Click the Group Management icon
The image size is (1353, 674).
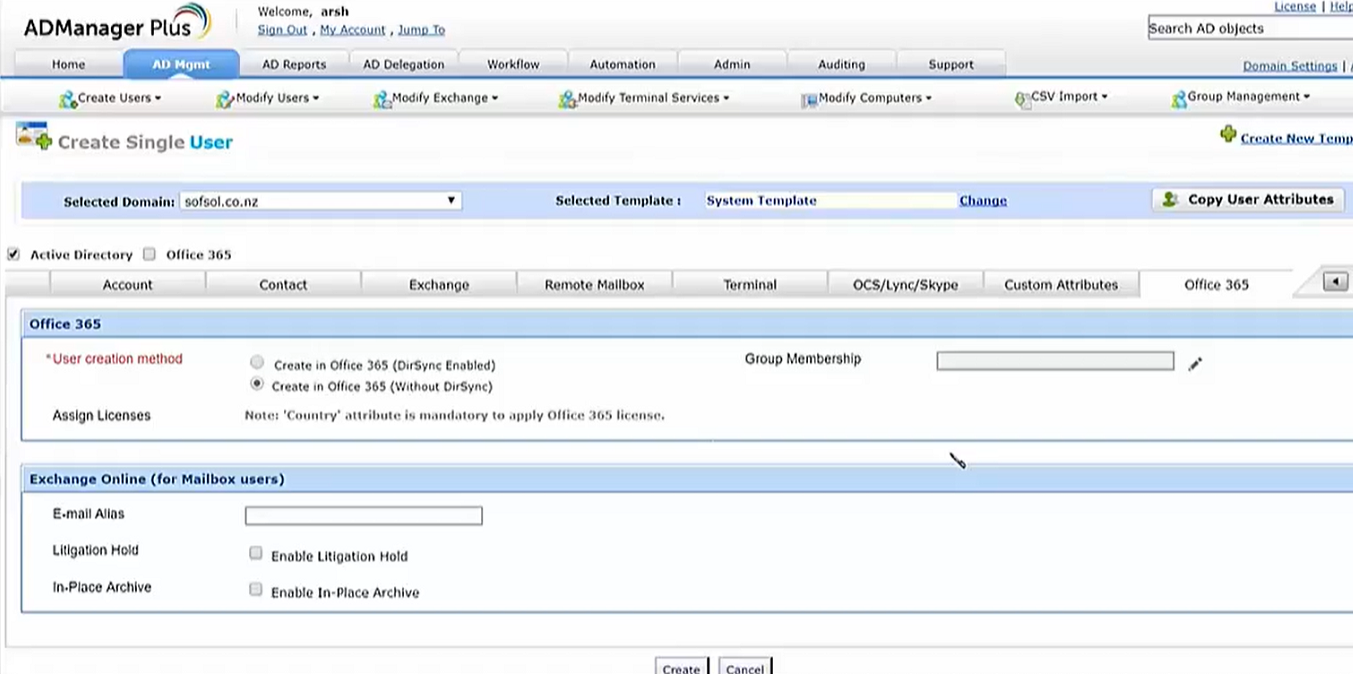[1178, 99]
